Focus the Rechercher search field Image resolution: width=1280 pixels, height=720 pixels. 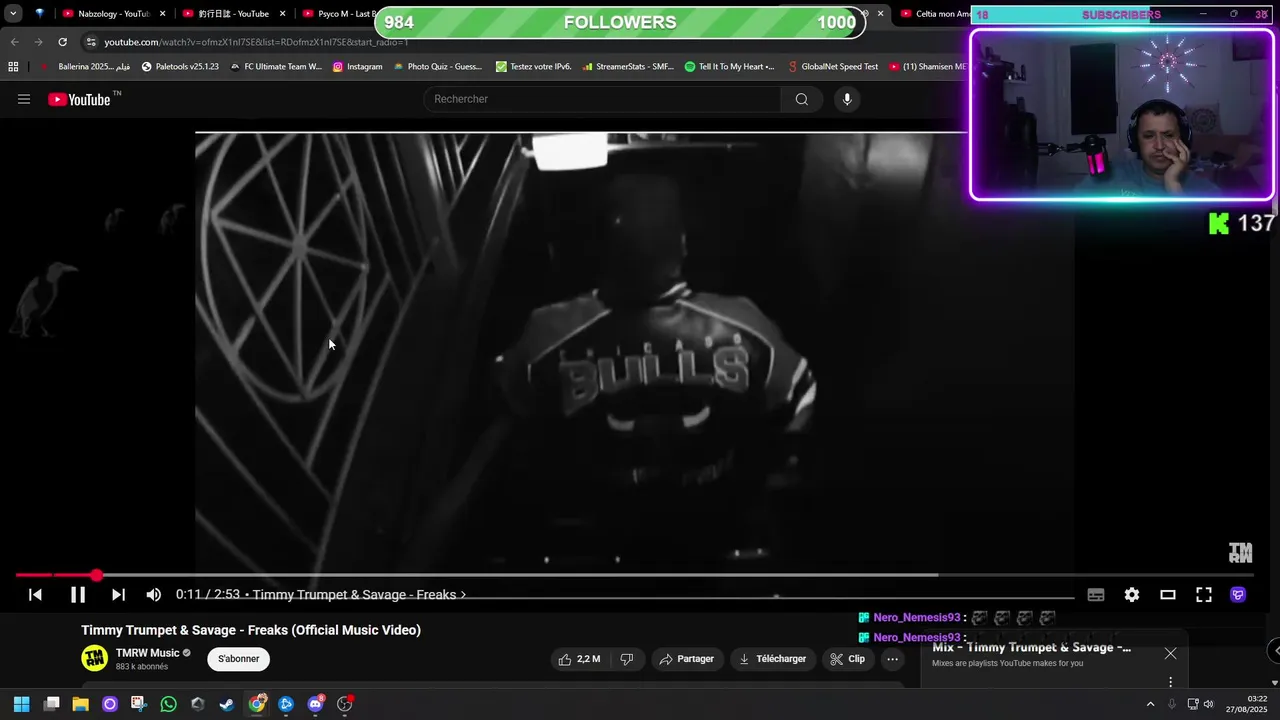pyautogui.click(x=604, y=99)
